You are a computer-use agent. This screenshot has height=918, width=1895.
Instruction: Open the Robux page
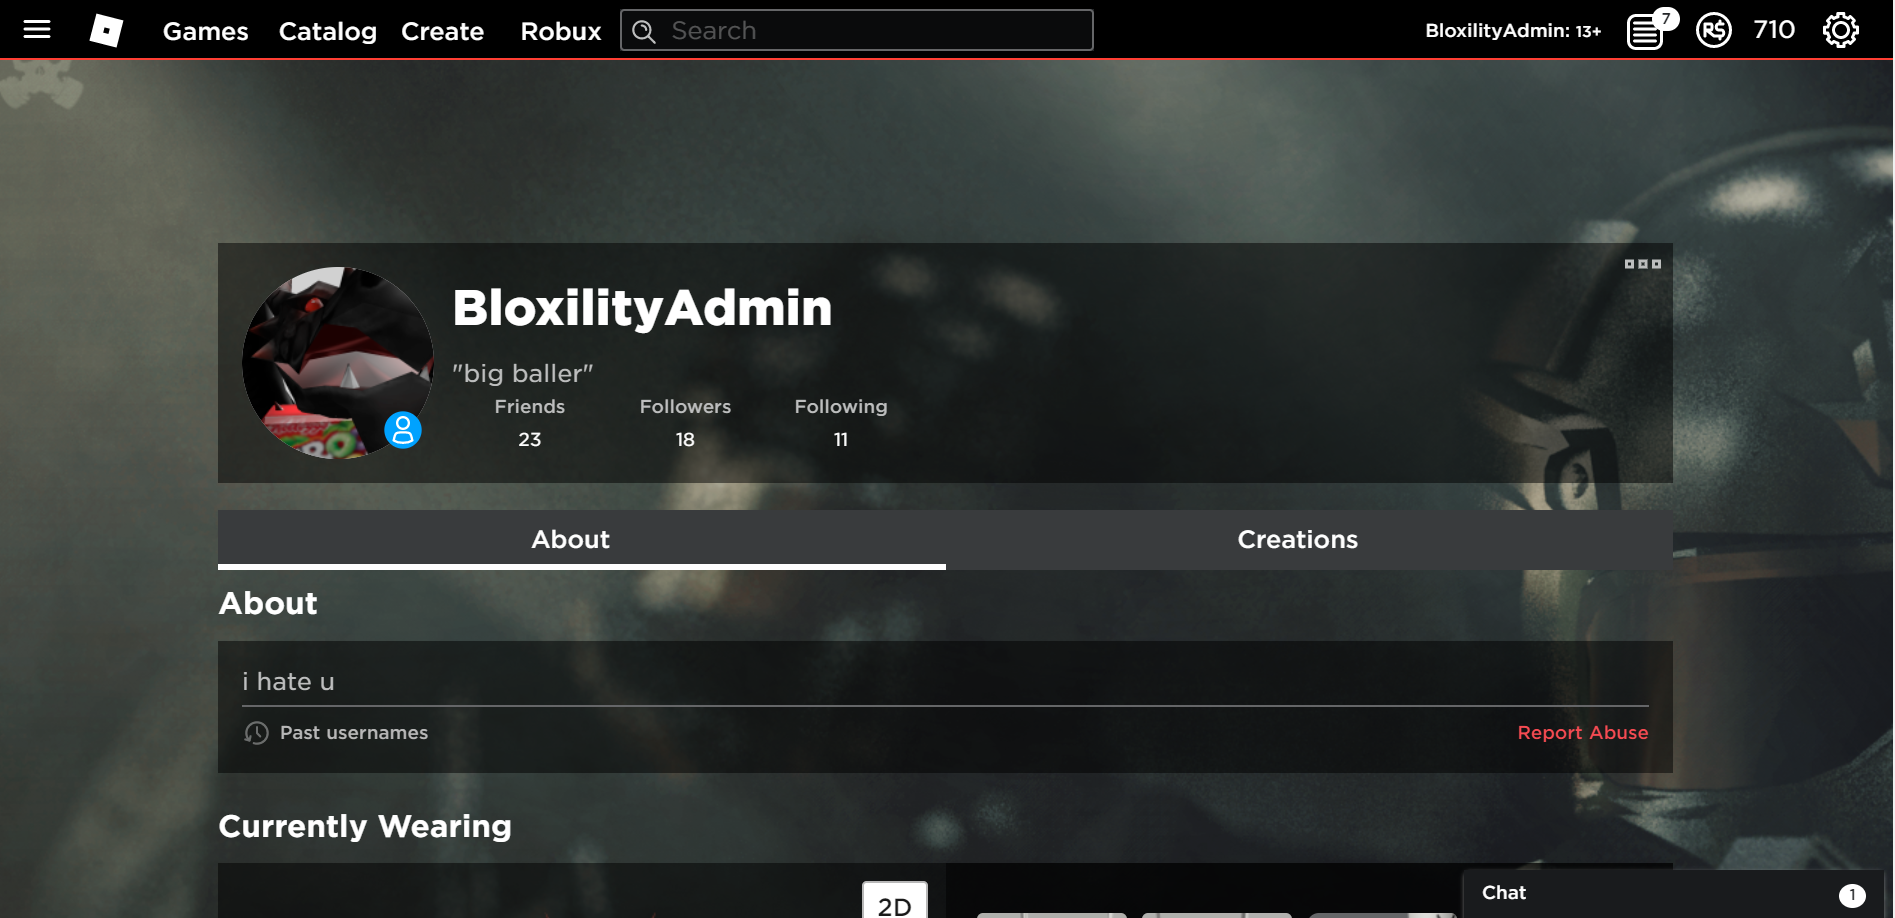pos(561,31)
